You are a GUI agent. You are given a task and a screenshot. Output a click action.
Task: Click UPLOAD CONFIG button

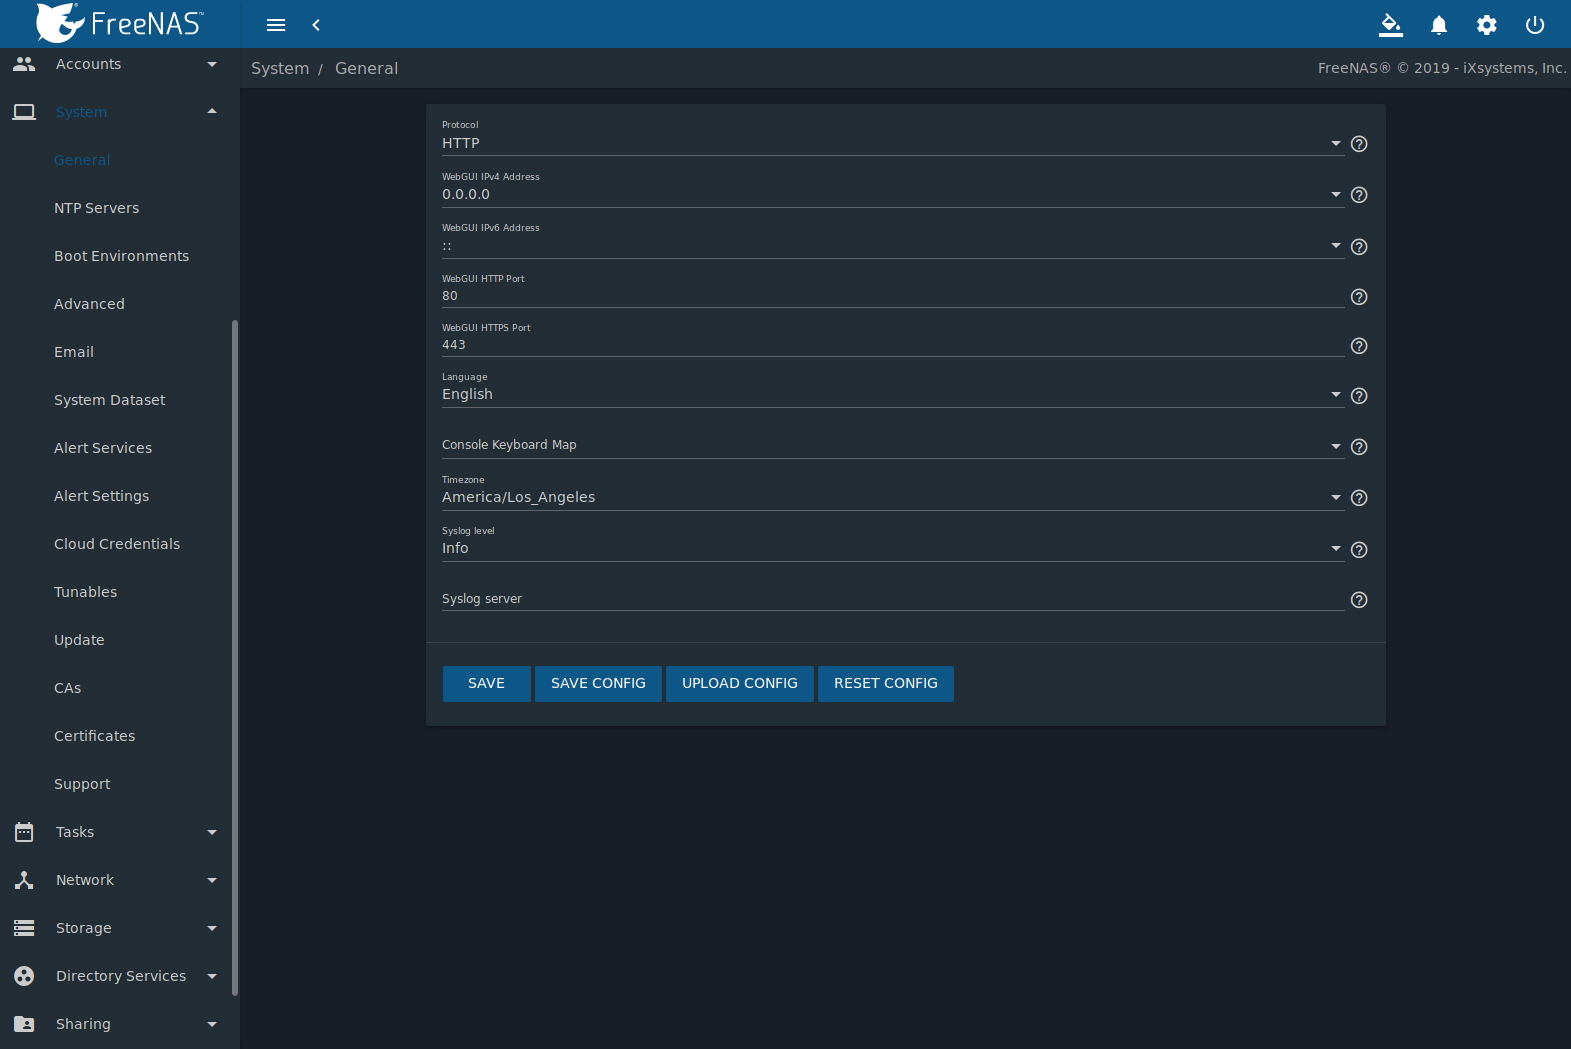pyautogui.click(x=740, y=684)
